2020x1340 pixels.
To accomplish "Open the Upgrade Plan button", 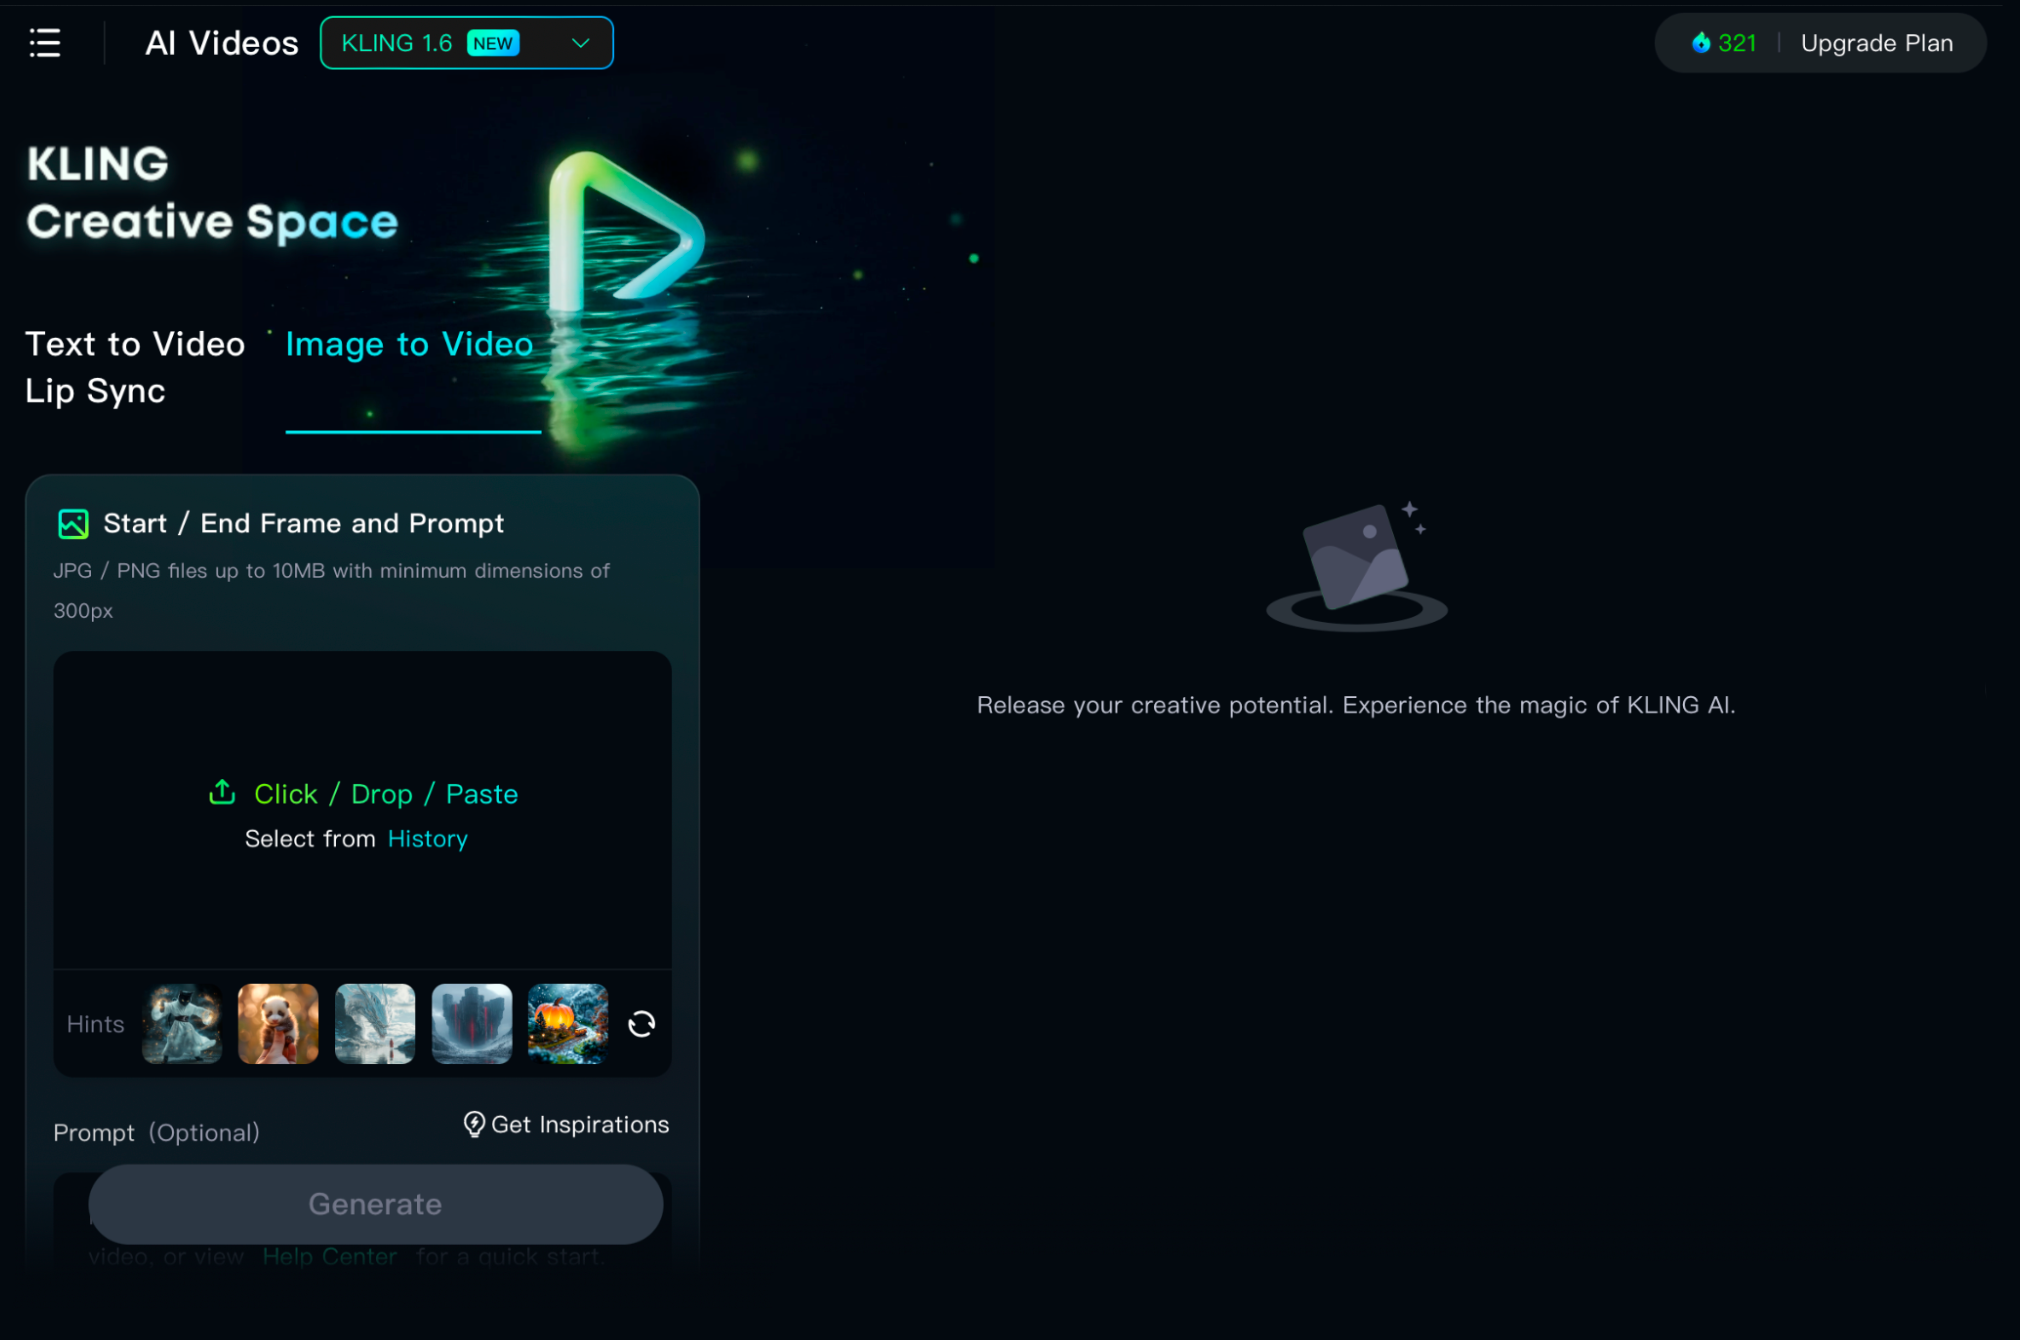I will click(x=1876, y=43).
